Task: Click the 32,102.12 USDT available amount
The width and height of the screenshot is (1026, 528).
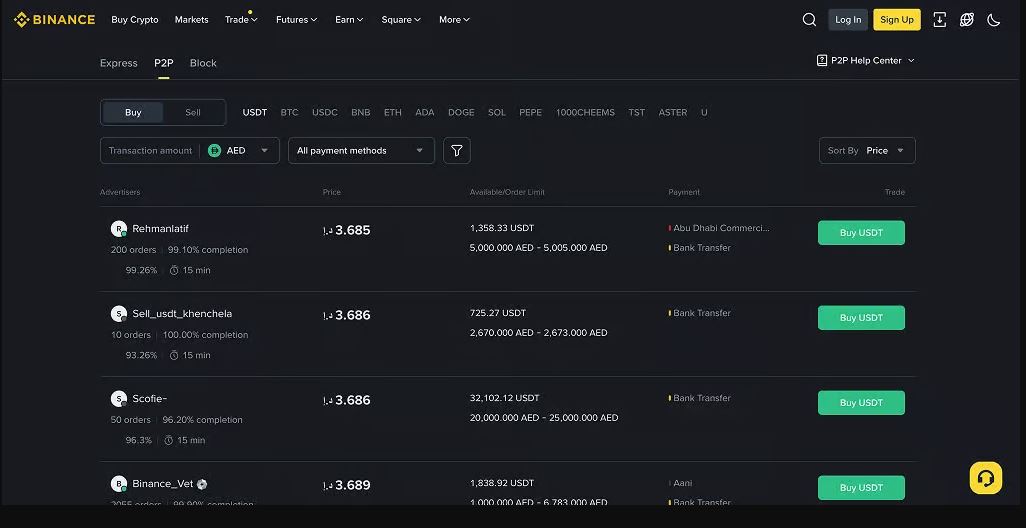Action: (504, 398)
